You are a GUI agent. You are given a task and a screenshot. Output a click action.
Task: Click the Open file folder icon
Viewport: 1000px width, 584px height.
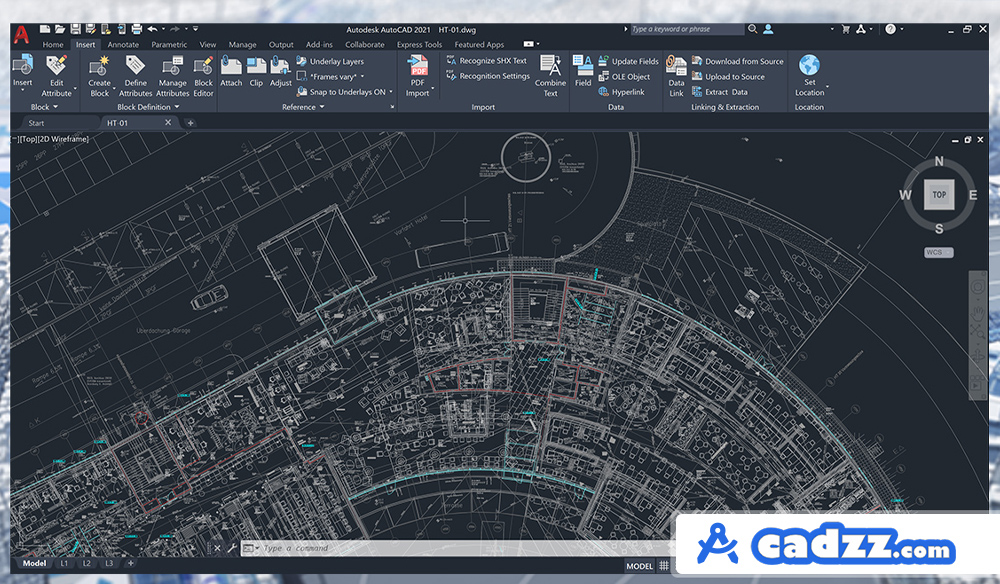pyautogui.click(x=60, y=29)
